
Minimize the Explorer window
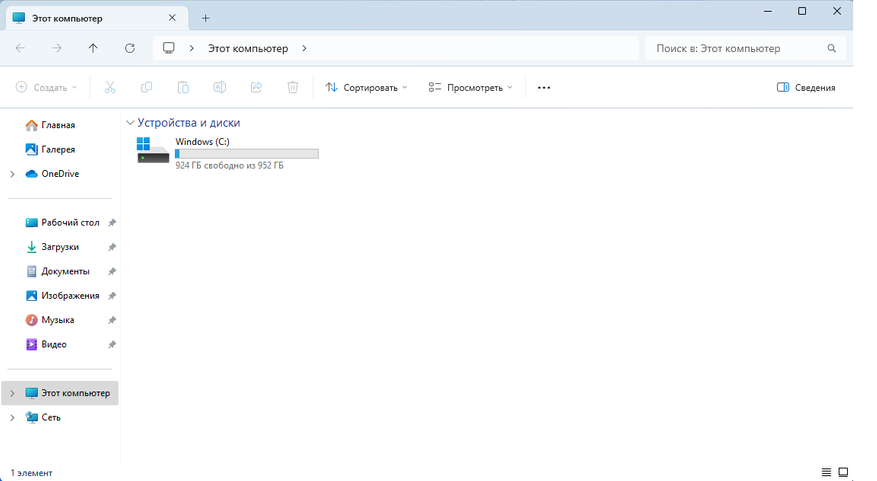click(768, 11)
